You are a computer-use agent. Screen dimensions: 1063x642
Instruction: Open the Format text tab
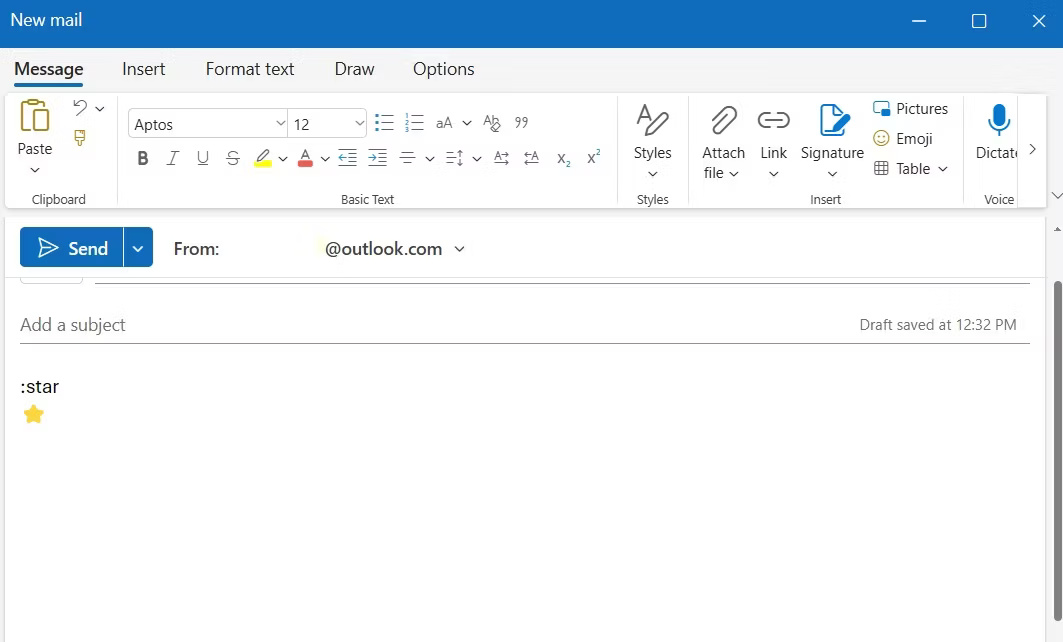250,69
